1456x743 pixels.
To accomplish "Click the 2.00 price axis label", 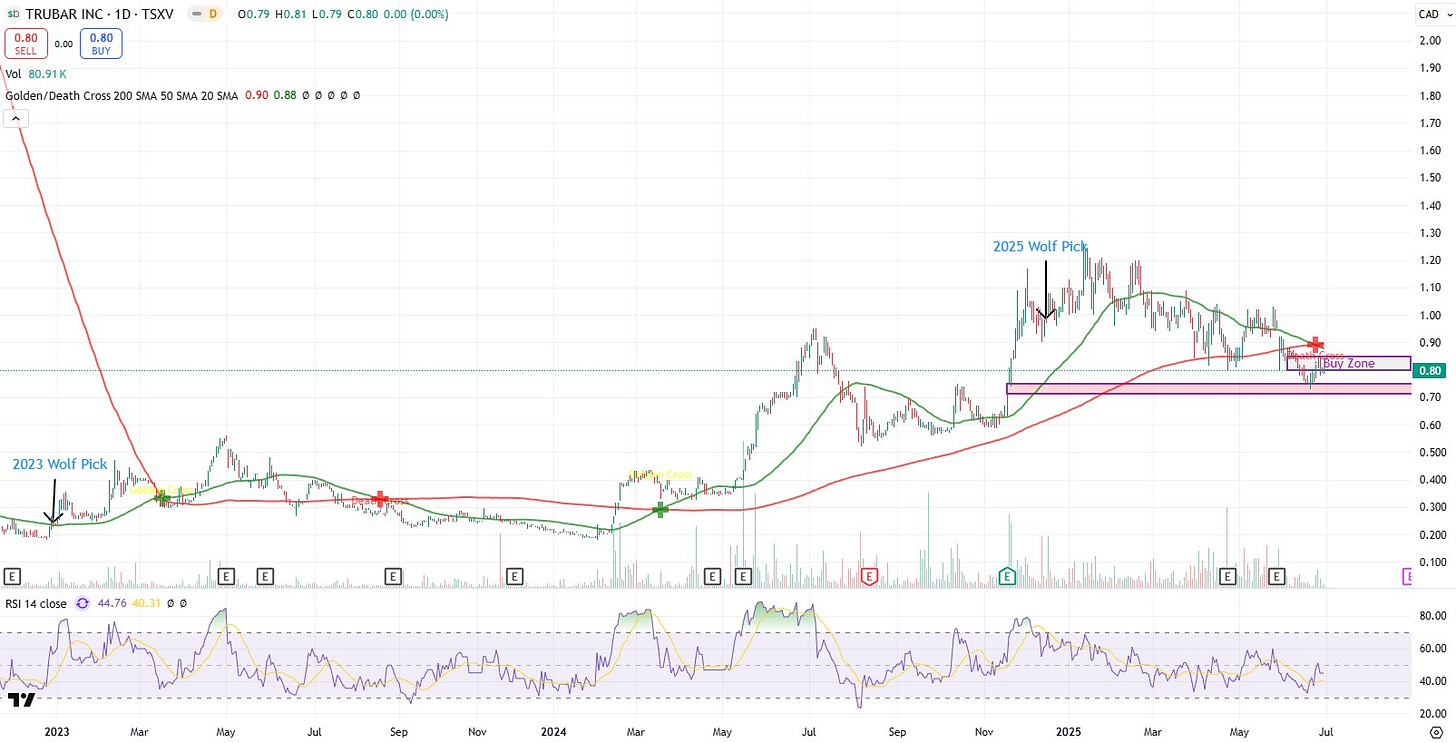I will point(1430,40).
